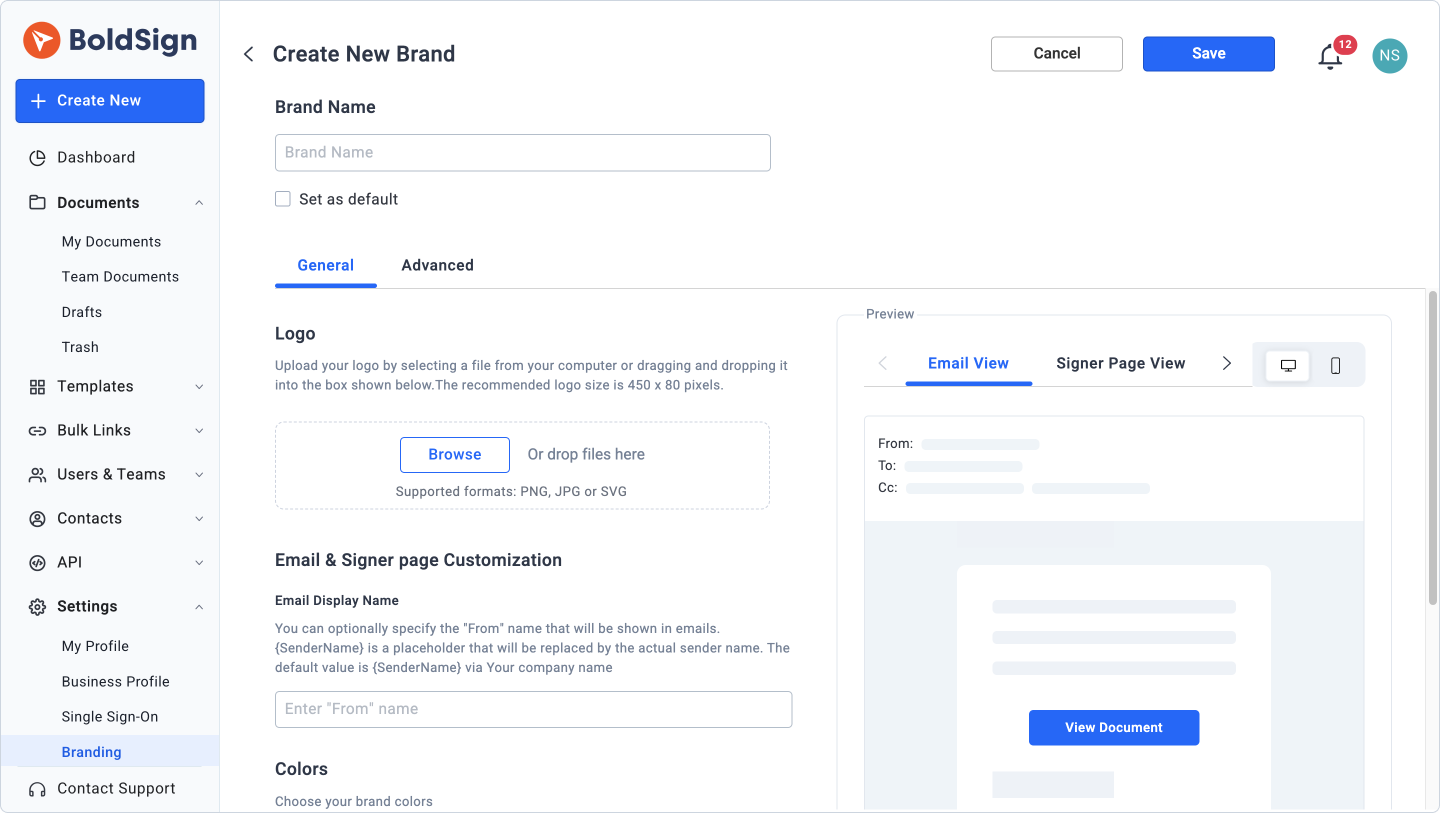1440x813 pixels.
Task: Open the Contact Support headset icon
Action: (37, 788)
